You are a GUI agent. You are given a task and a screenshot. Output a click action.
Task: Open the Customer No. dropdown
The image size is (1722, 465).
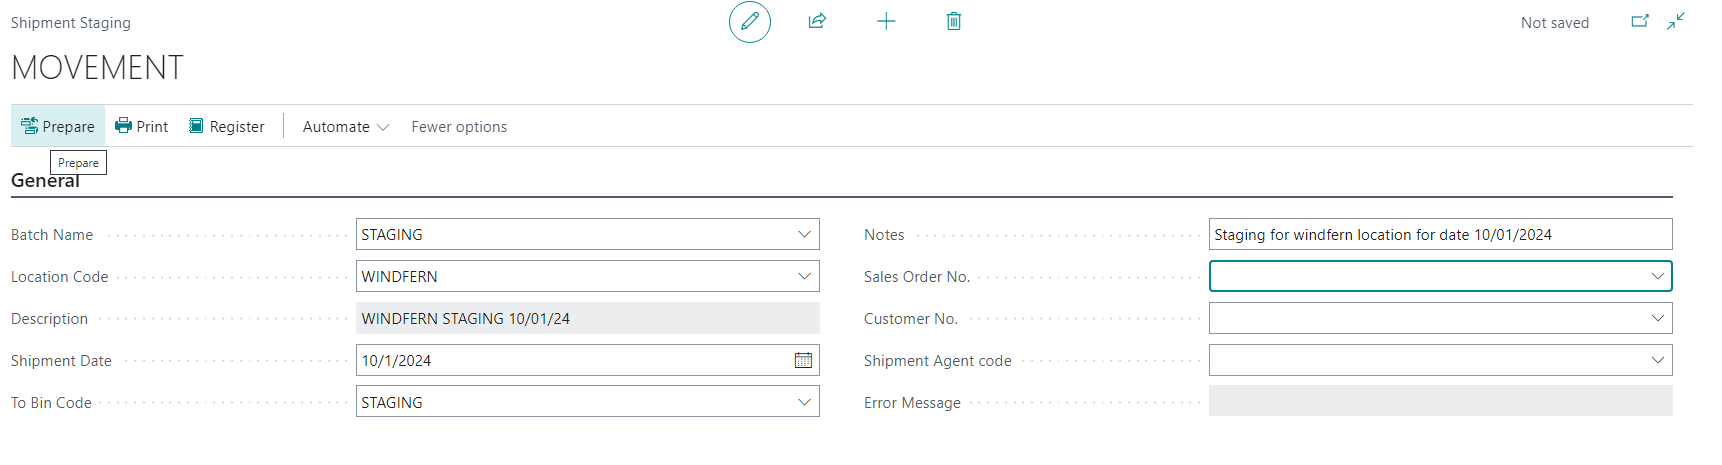point(1657,318)
